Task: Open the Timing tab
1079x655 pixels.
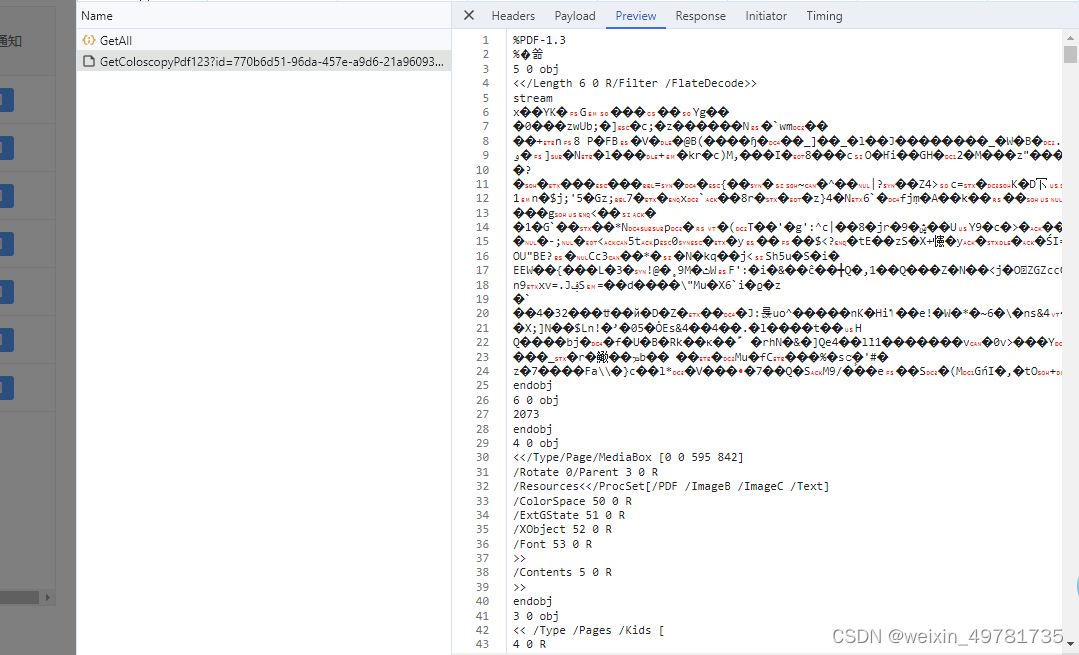Action: (824, 16)
